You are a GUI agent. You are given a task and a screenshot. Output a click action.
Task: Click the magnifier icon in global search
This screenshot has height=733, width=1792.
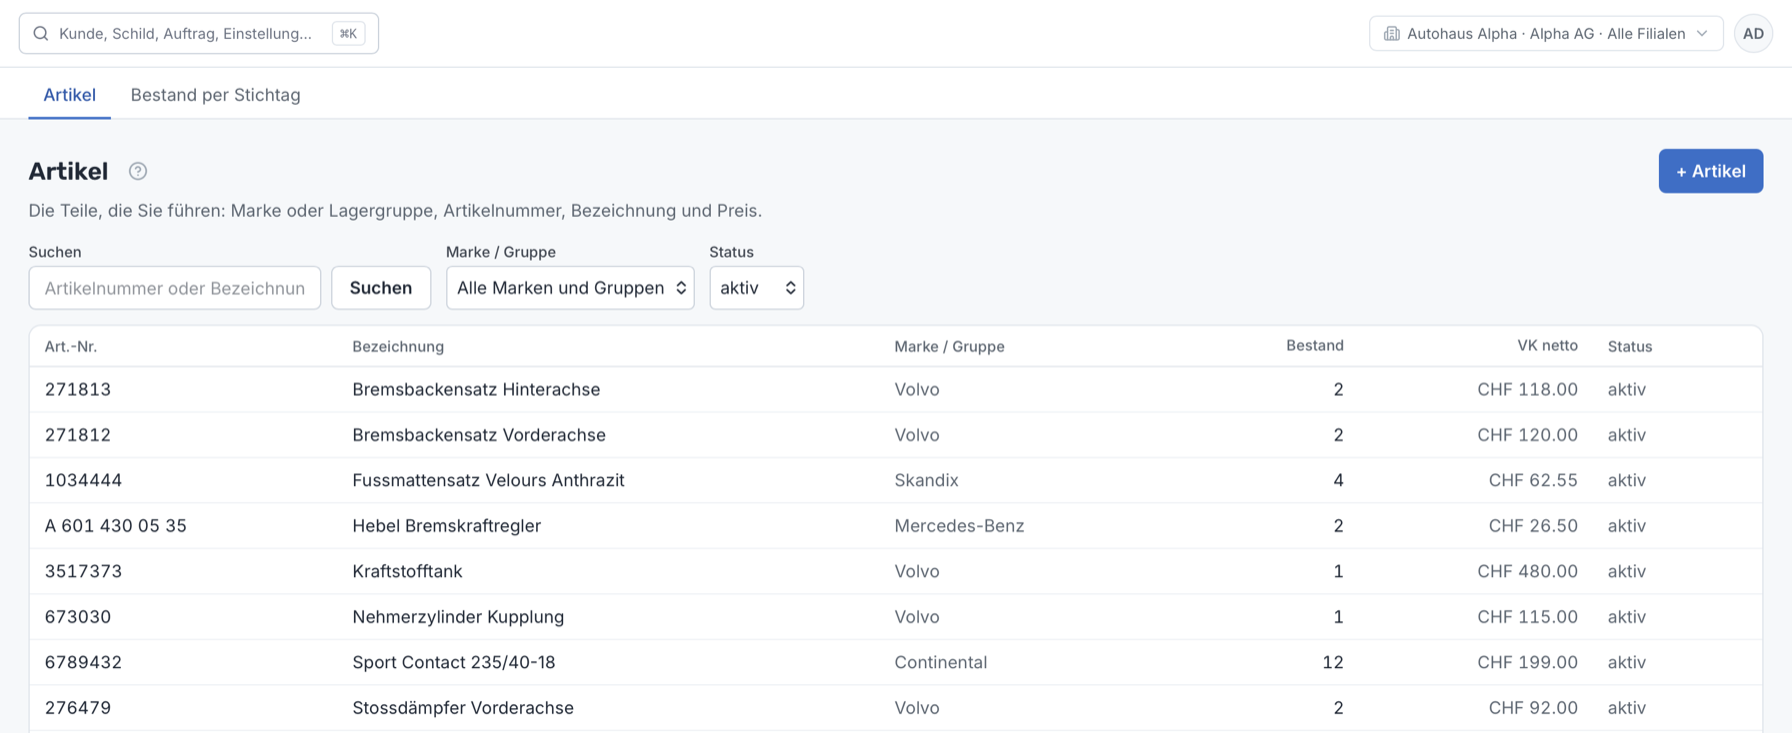[x=41, y=34]
